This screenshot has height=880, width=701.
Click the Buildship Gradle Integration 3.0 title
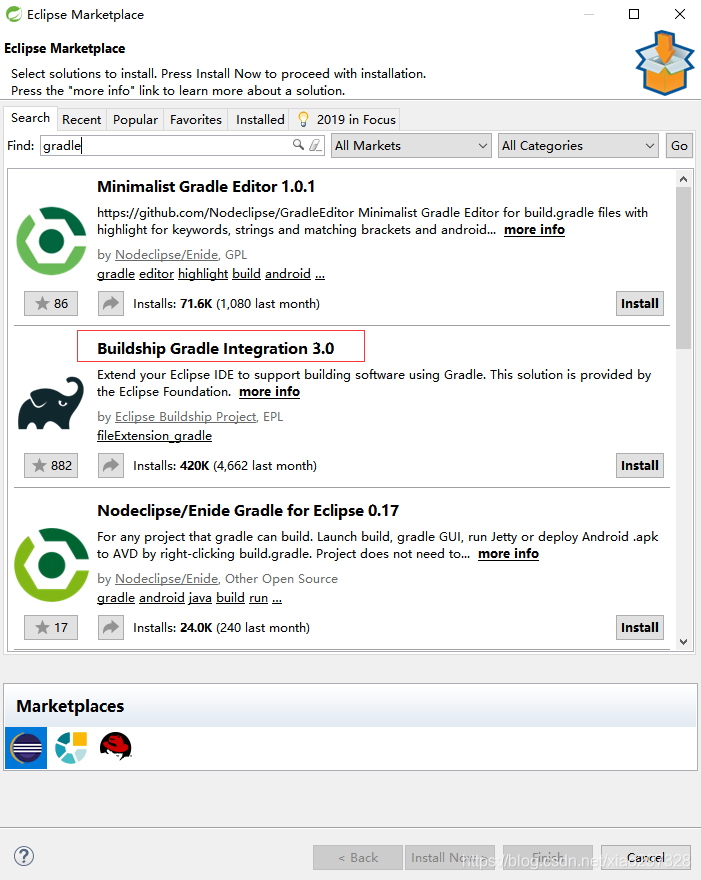coord(216,349)
